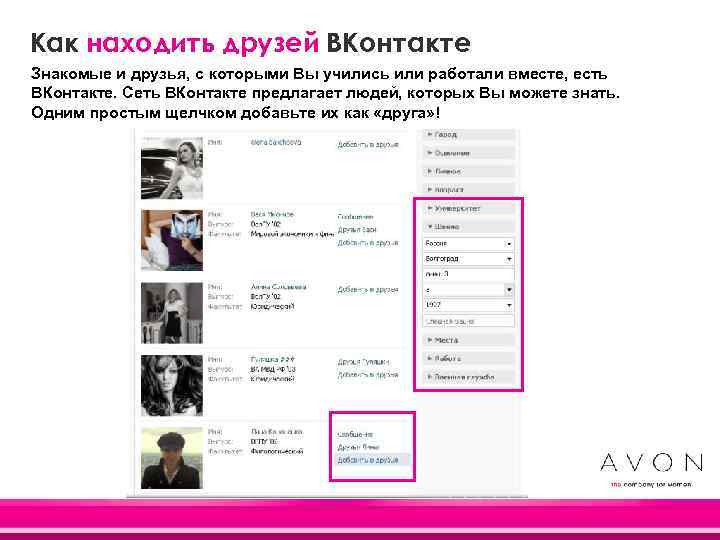Open name link of the Мировой экономики person
The image size is (720, 540).
pyautogui.click(x=272, y=214)
